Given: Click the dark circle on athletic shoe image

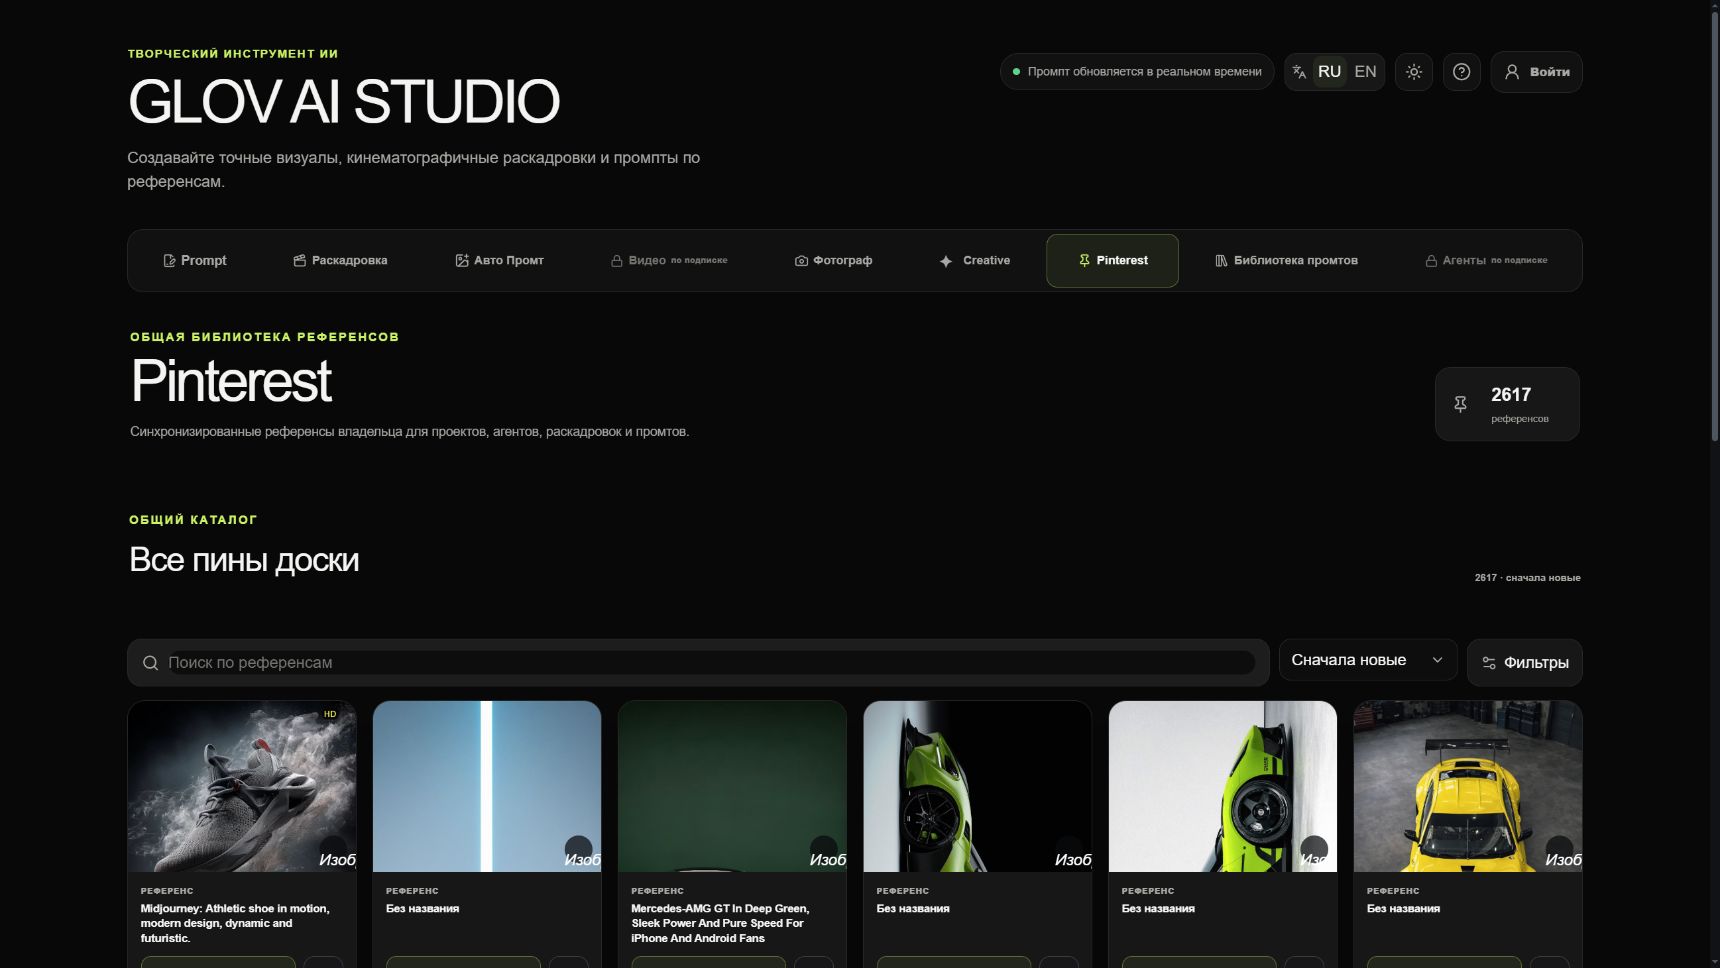Looking at the screenshot, I should 333,849.
